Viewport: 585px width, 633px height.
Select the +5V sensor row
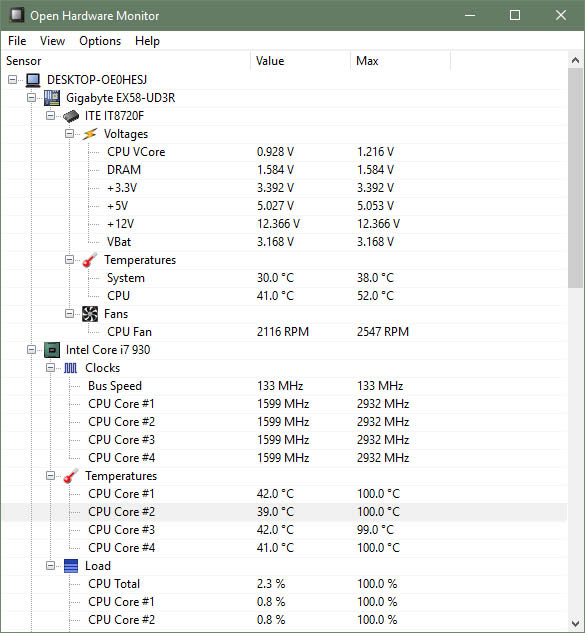coord(284,206)
